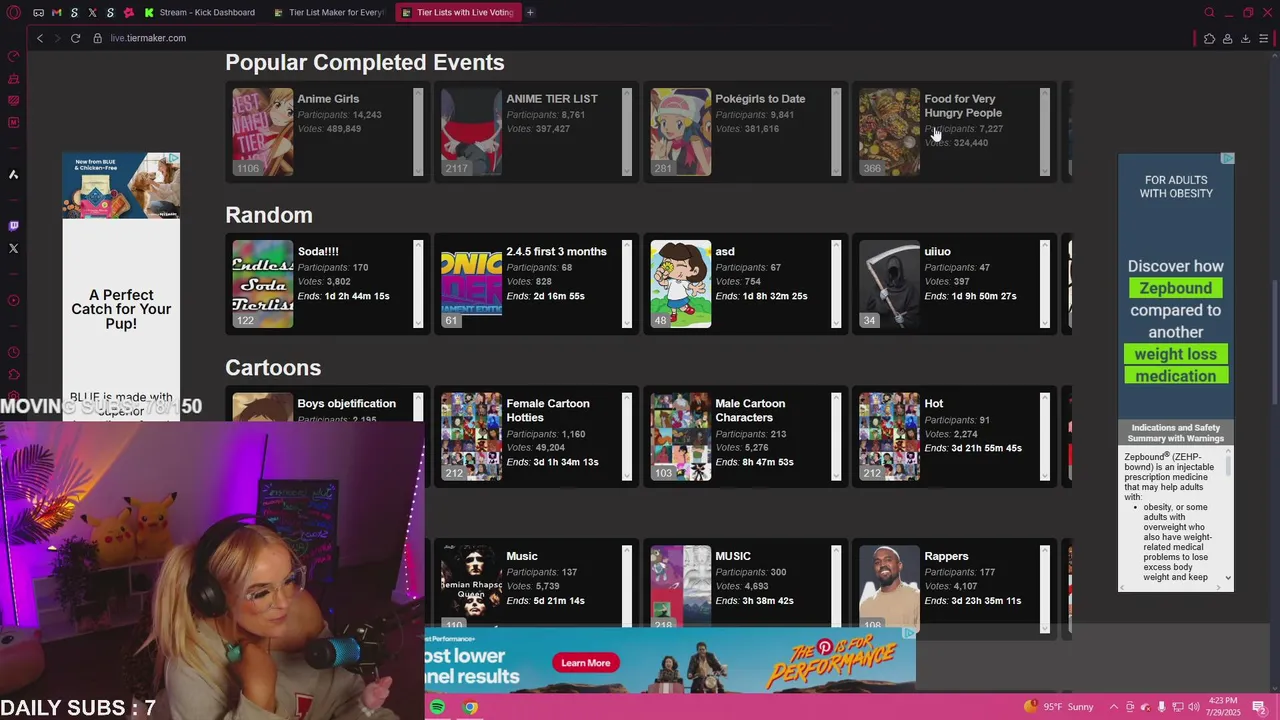Reload the current page

[75, 38]
